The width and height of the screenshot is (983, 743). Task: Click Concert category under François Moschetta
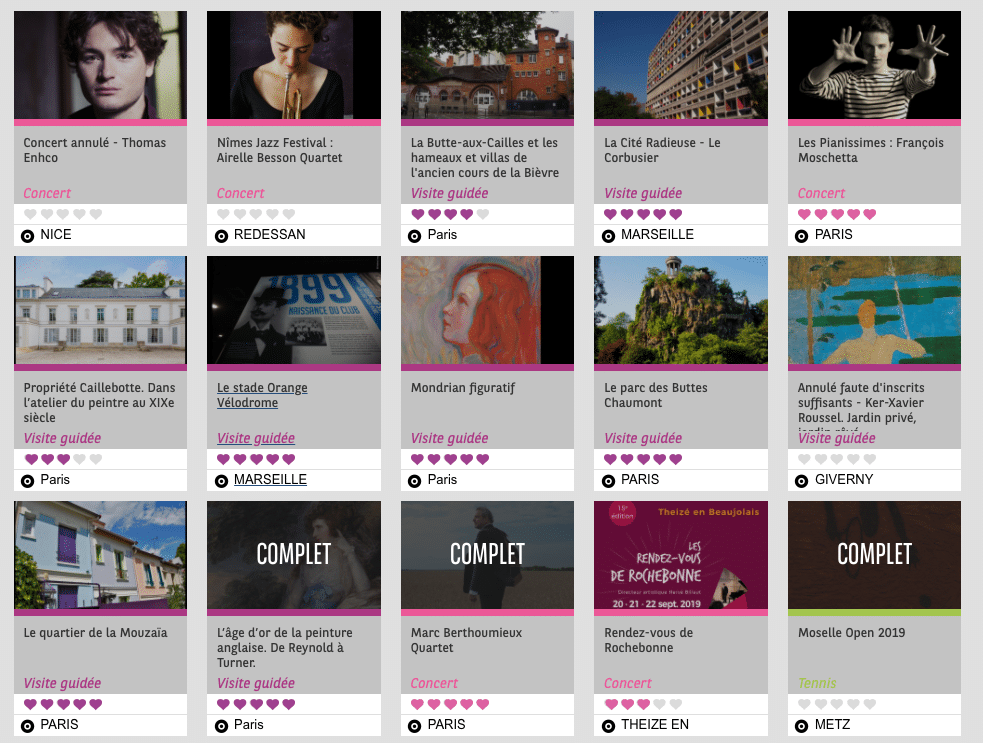point(821,193)
